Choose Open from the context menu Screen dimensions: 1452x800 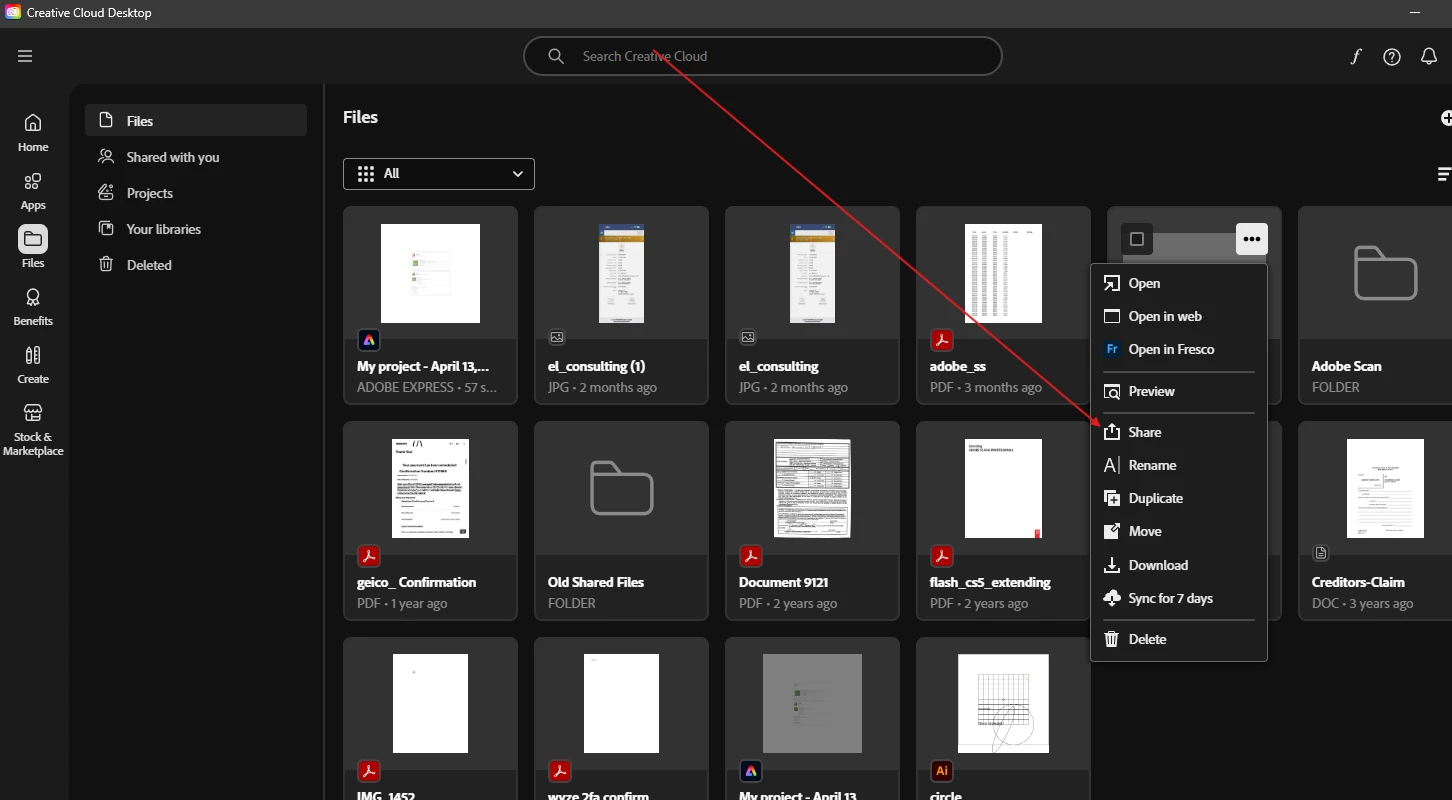point(1179,283)
